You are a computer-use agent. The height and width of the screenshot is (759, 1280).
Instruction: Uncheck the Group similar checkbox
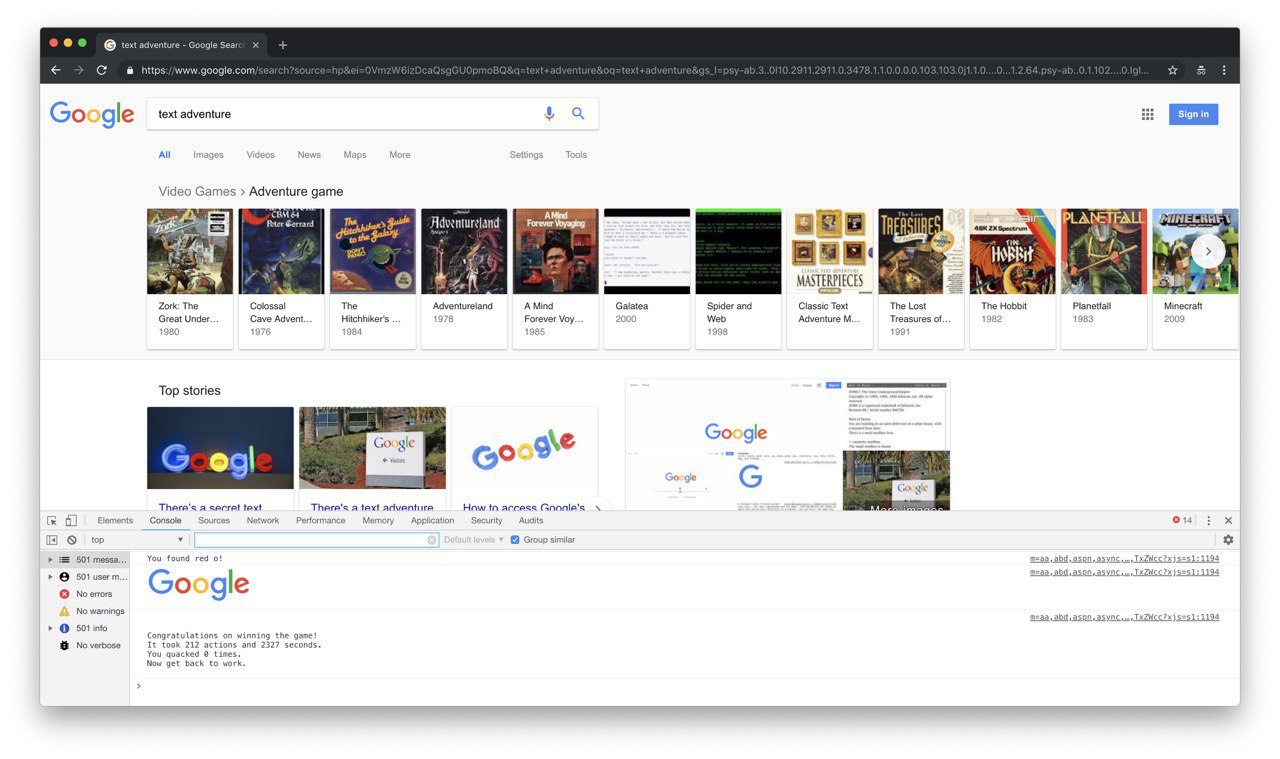[515, 540]
